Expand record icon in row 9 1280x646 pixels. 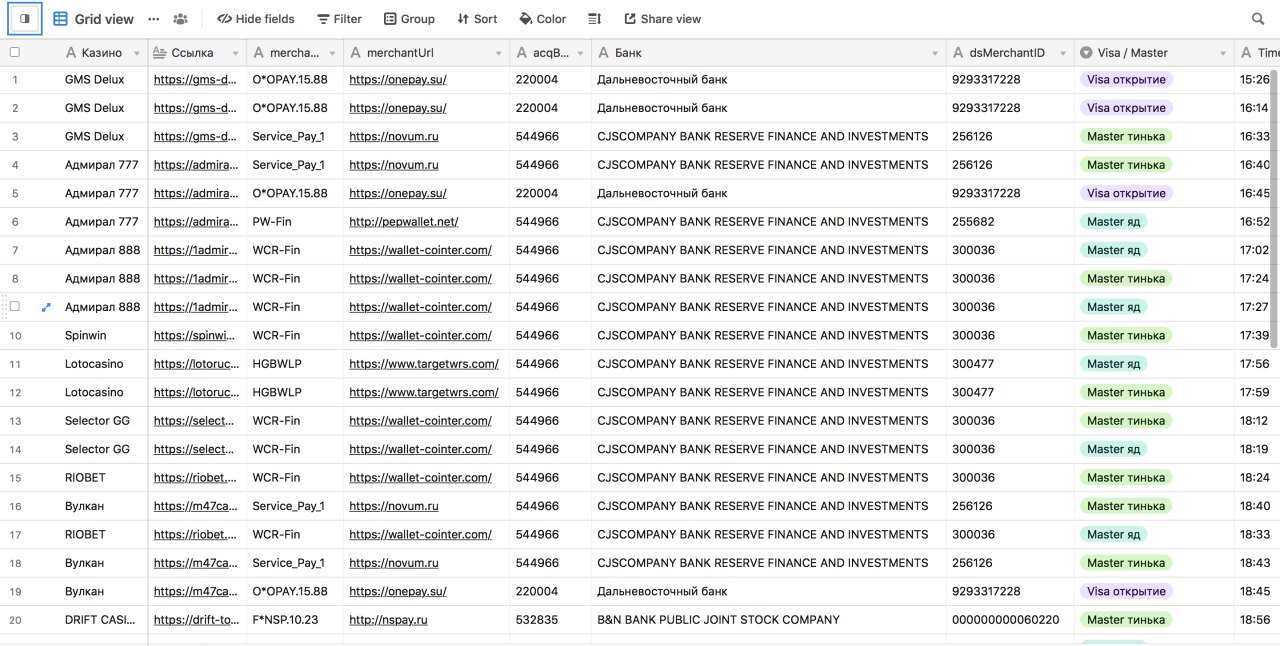[x=45, y=307]
